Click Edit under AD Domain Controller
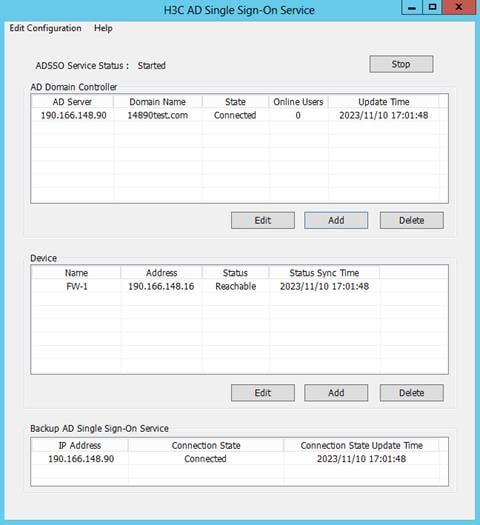The height and width of the screenshot is (525, 480). point(263,220)
